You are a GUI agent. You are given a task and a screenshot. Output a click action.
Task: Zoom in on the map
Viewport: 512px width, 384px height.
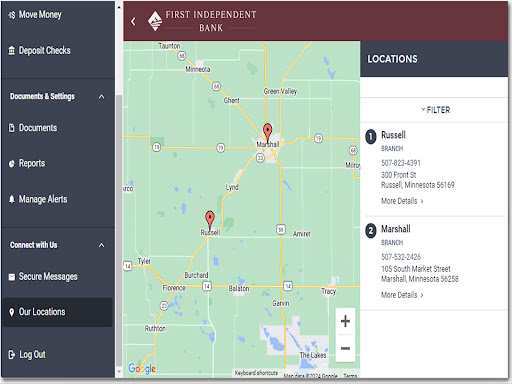345,321
